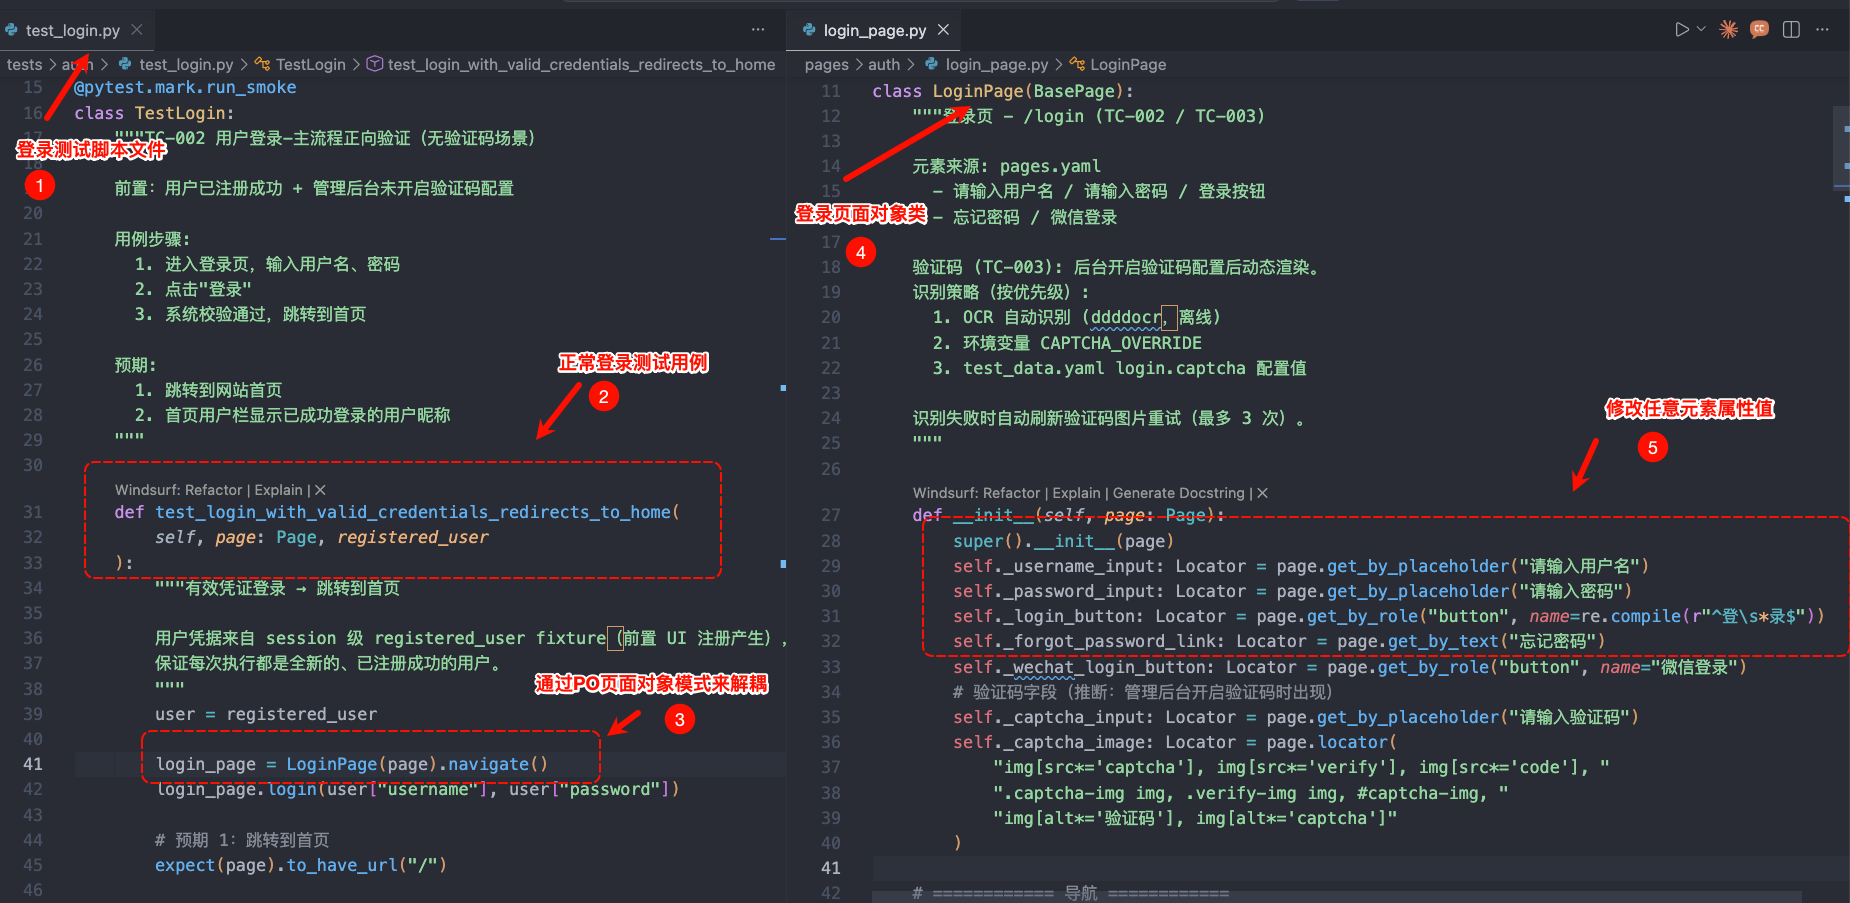Split the editor to the right

pos(1791,30)
